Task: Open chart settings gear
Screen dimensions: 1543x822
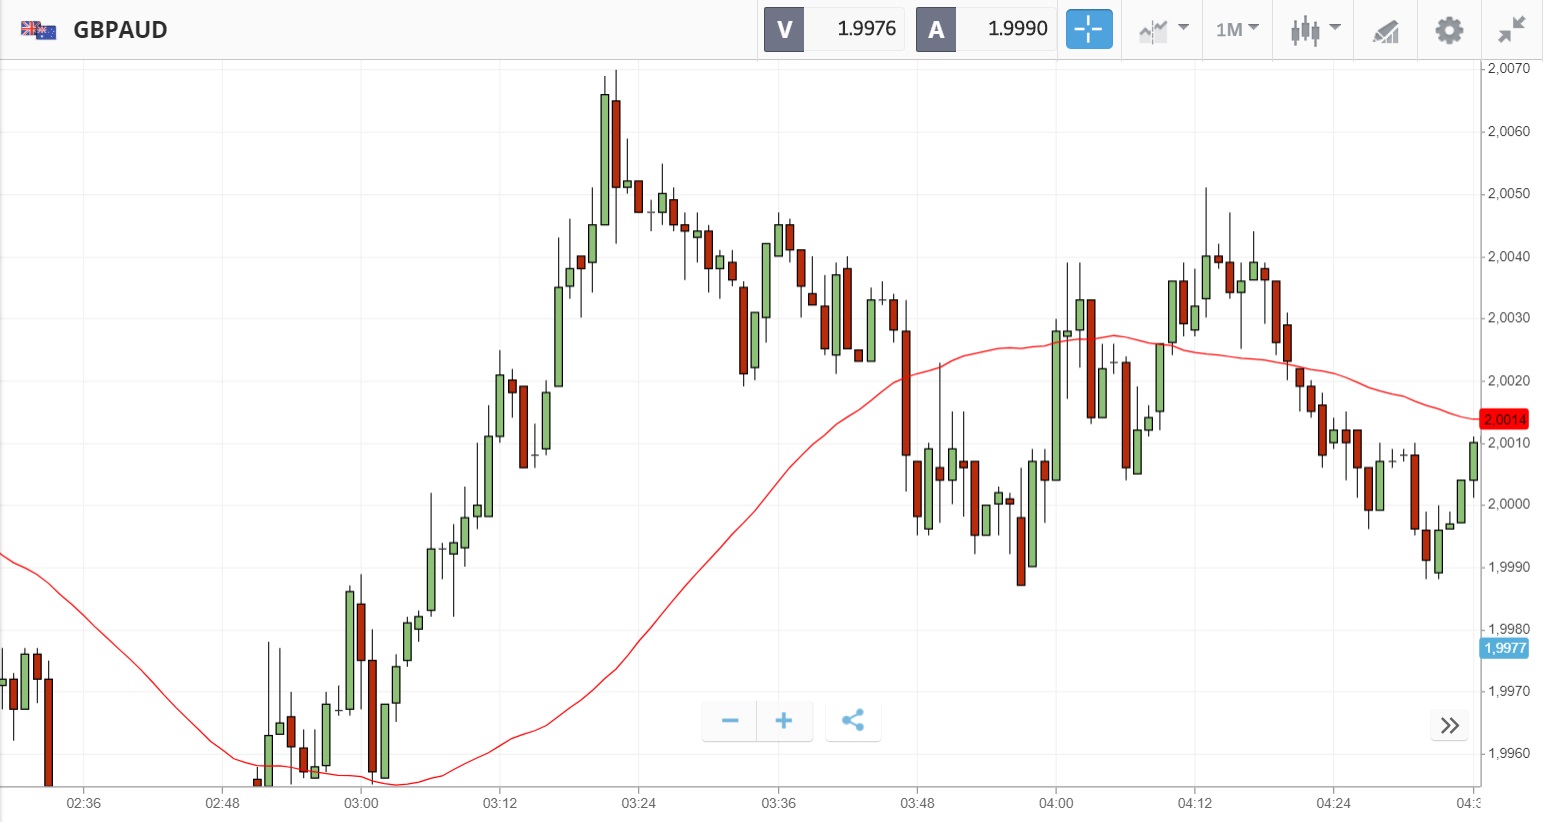Action: (1449, 30)
